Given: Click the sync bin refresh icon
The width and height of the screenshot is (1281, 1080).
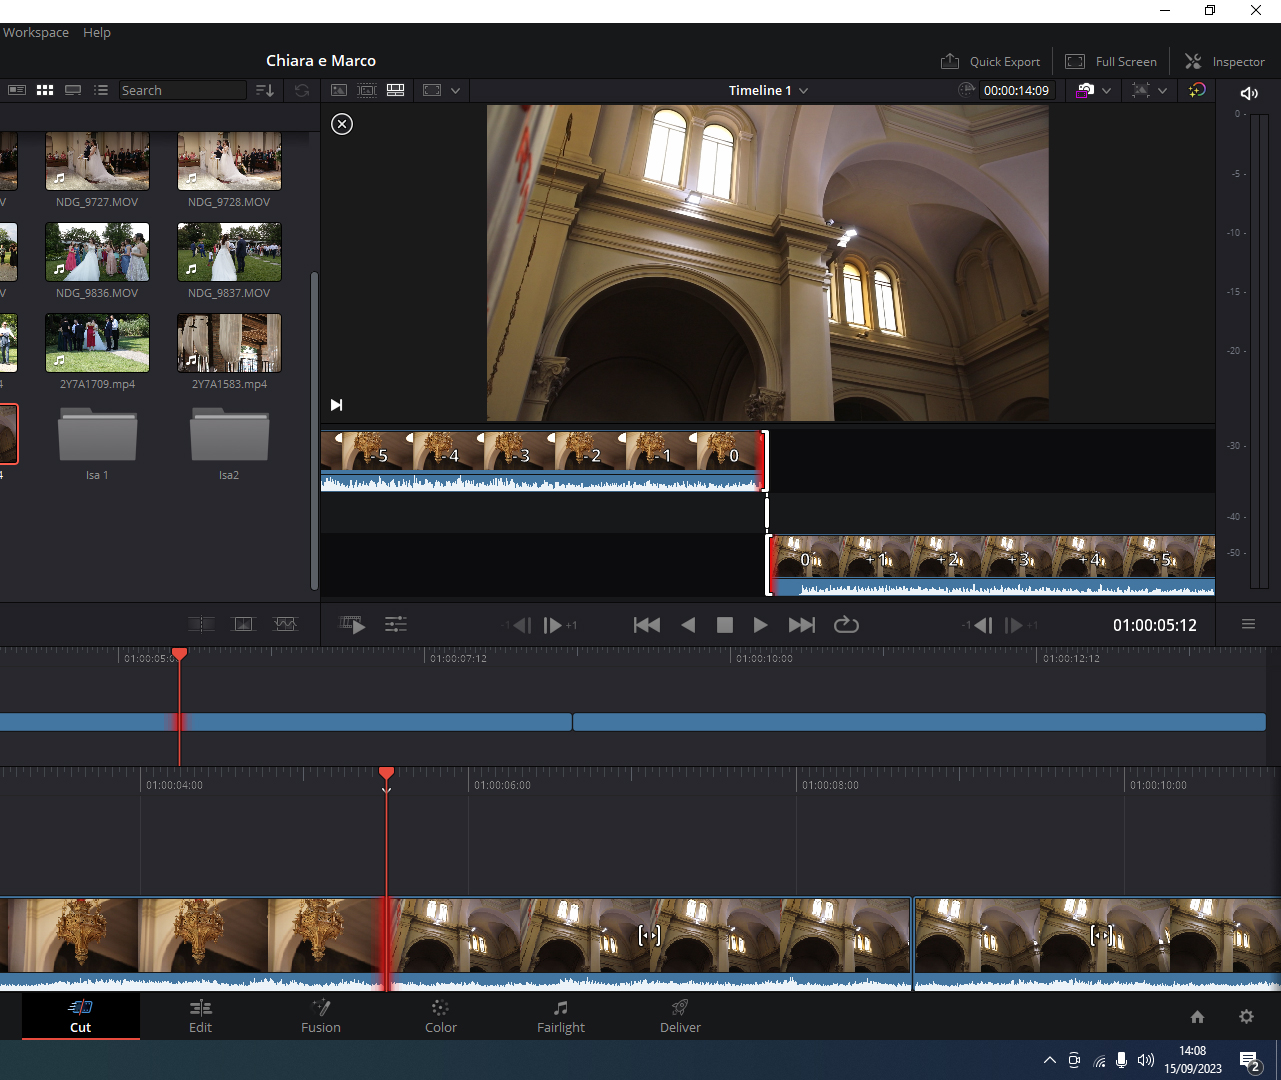Looking at the screenshot, I should pos(302,90).
